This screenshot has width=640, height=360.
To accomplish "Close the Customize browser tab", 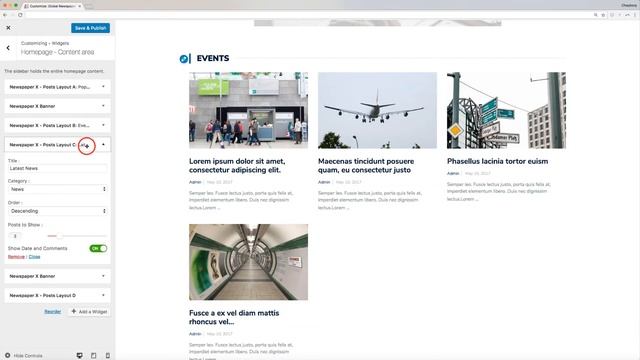I will pos(80,6).
